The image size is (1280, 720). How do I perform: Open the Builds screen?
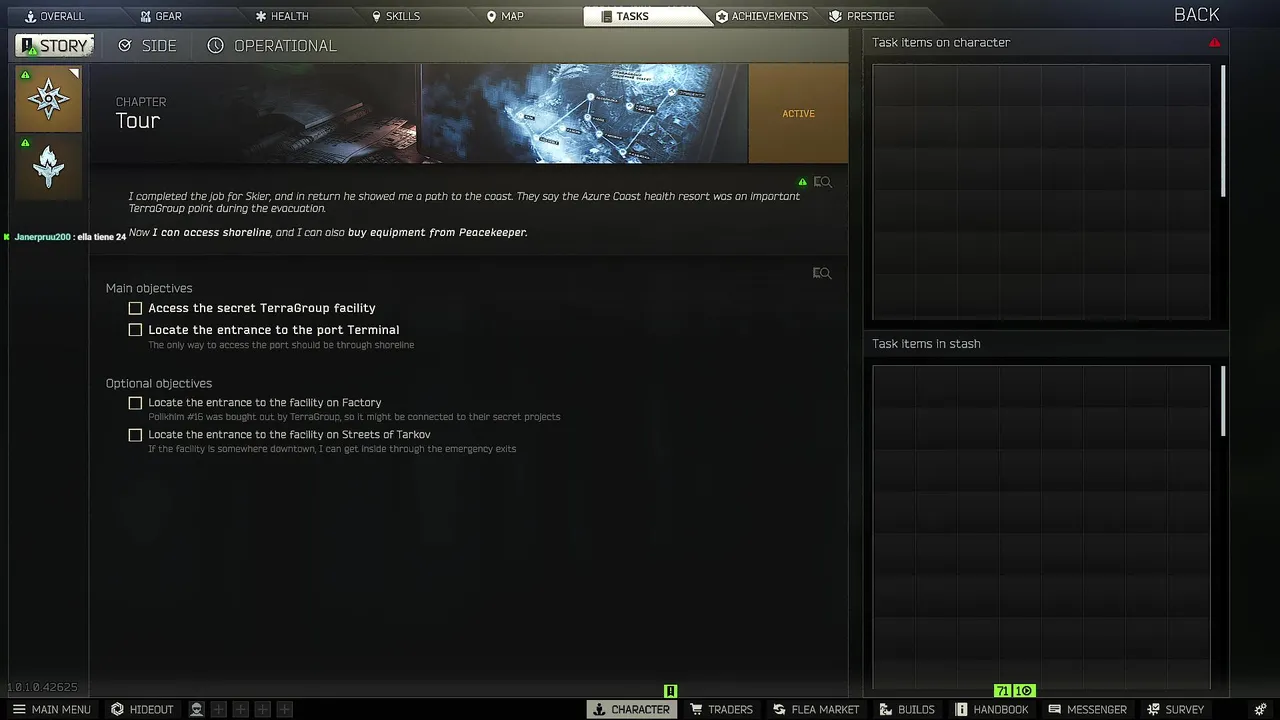coord(907,709)
